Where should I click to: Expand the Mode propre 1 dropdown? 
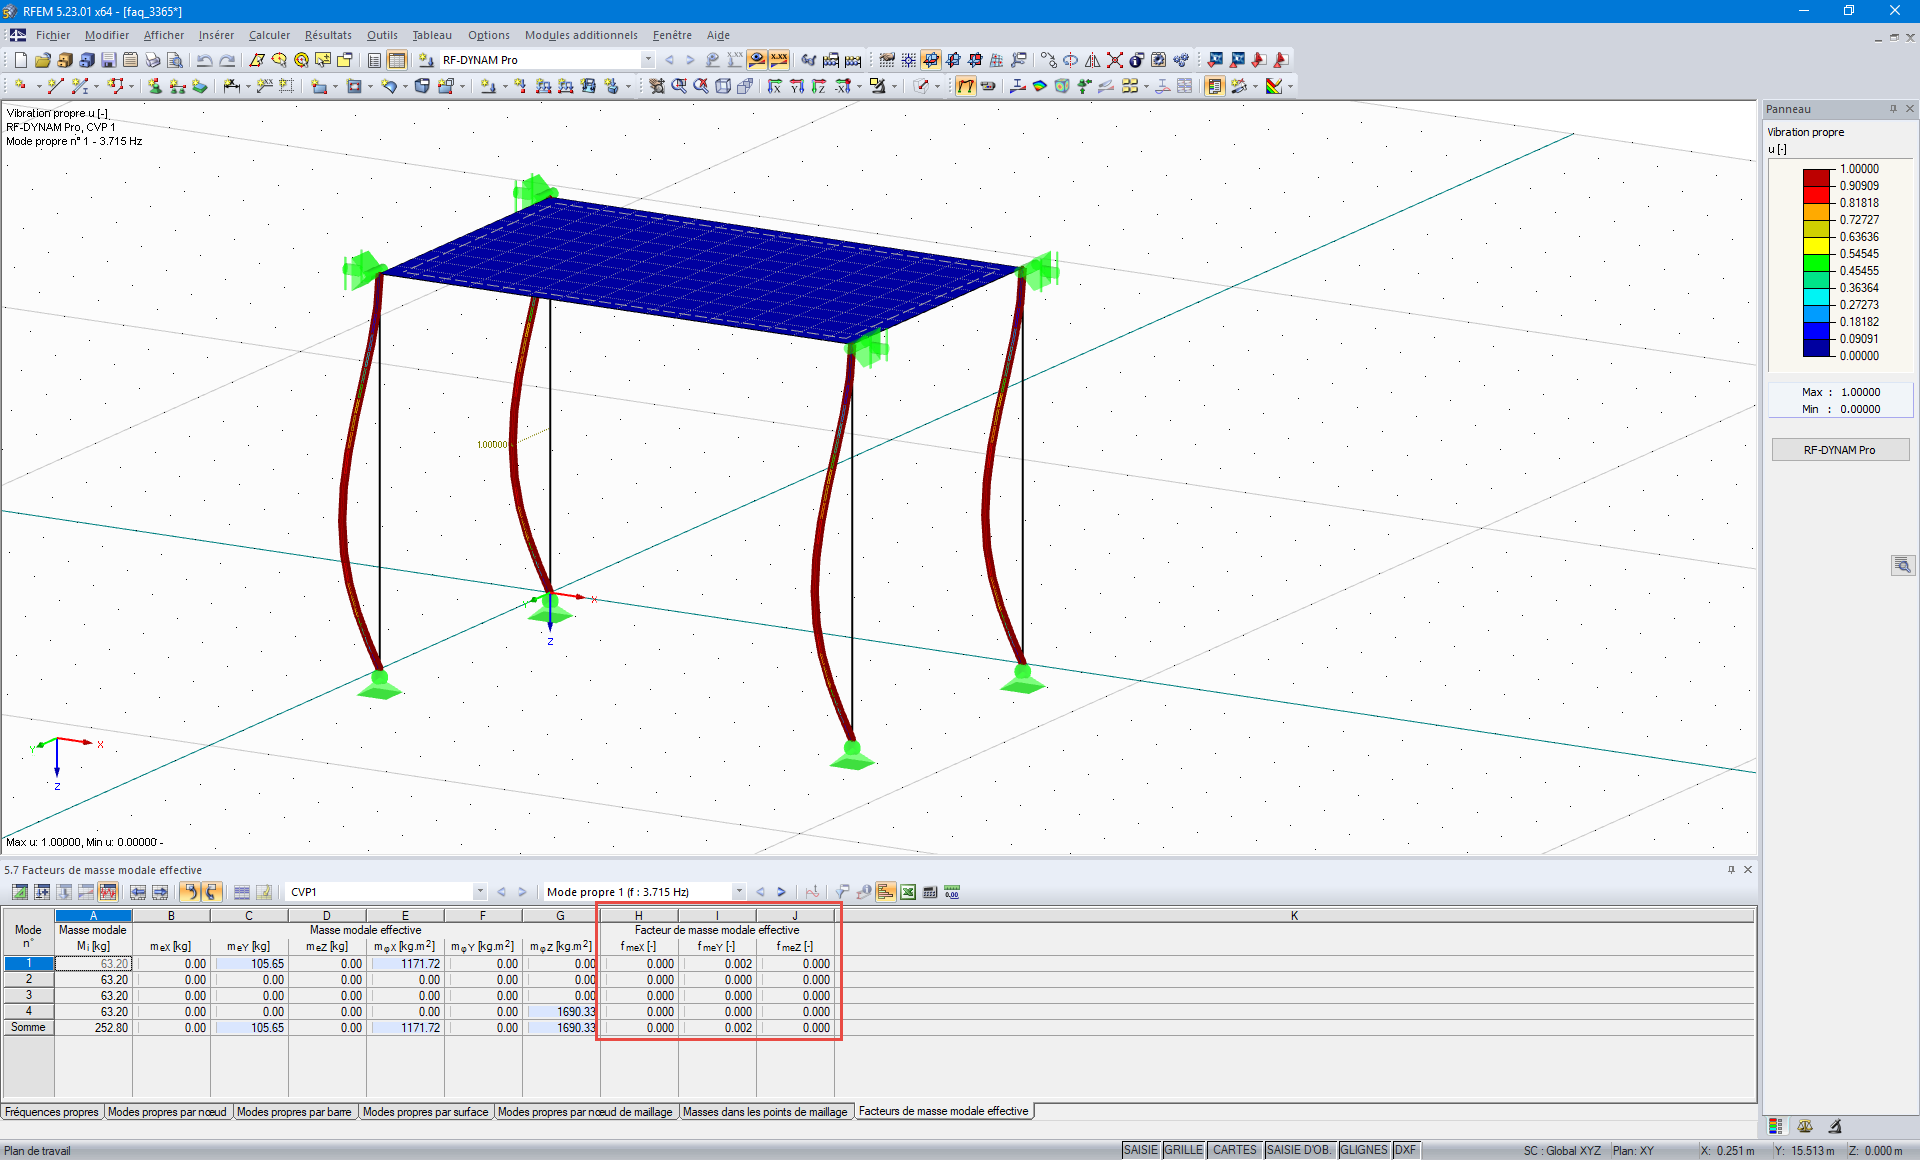(739, 892)
